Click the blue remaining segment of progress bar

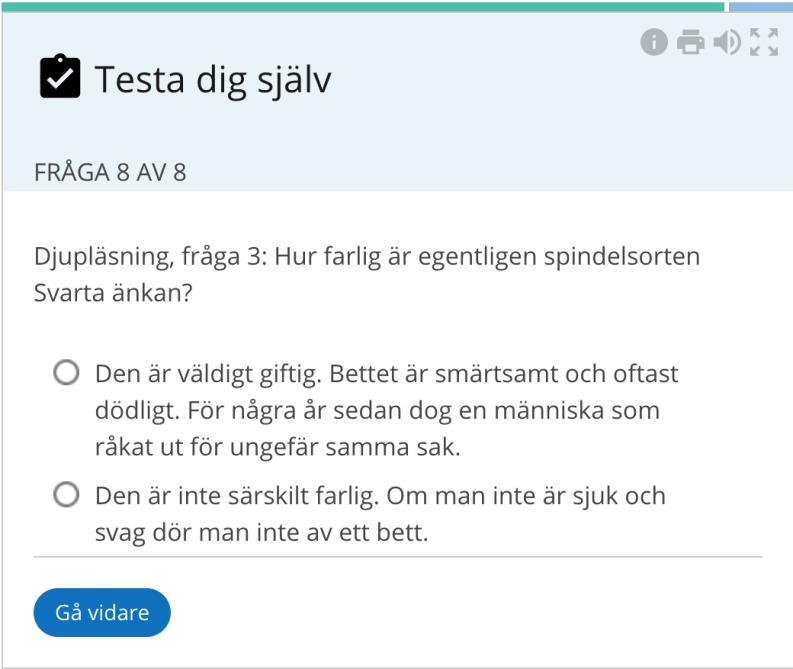(x=761, y=7)
